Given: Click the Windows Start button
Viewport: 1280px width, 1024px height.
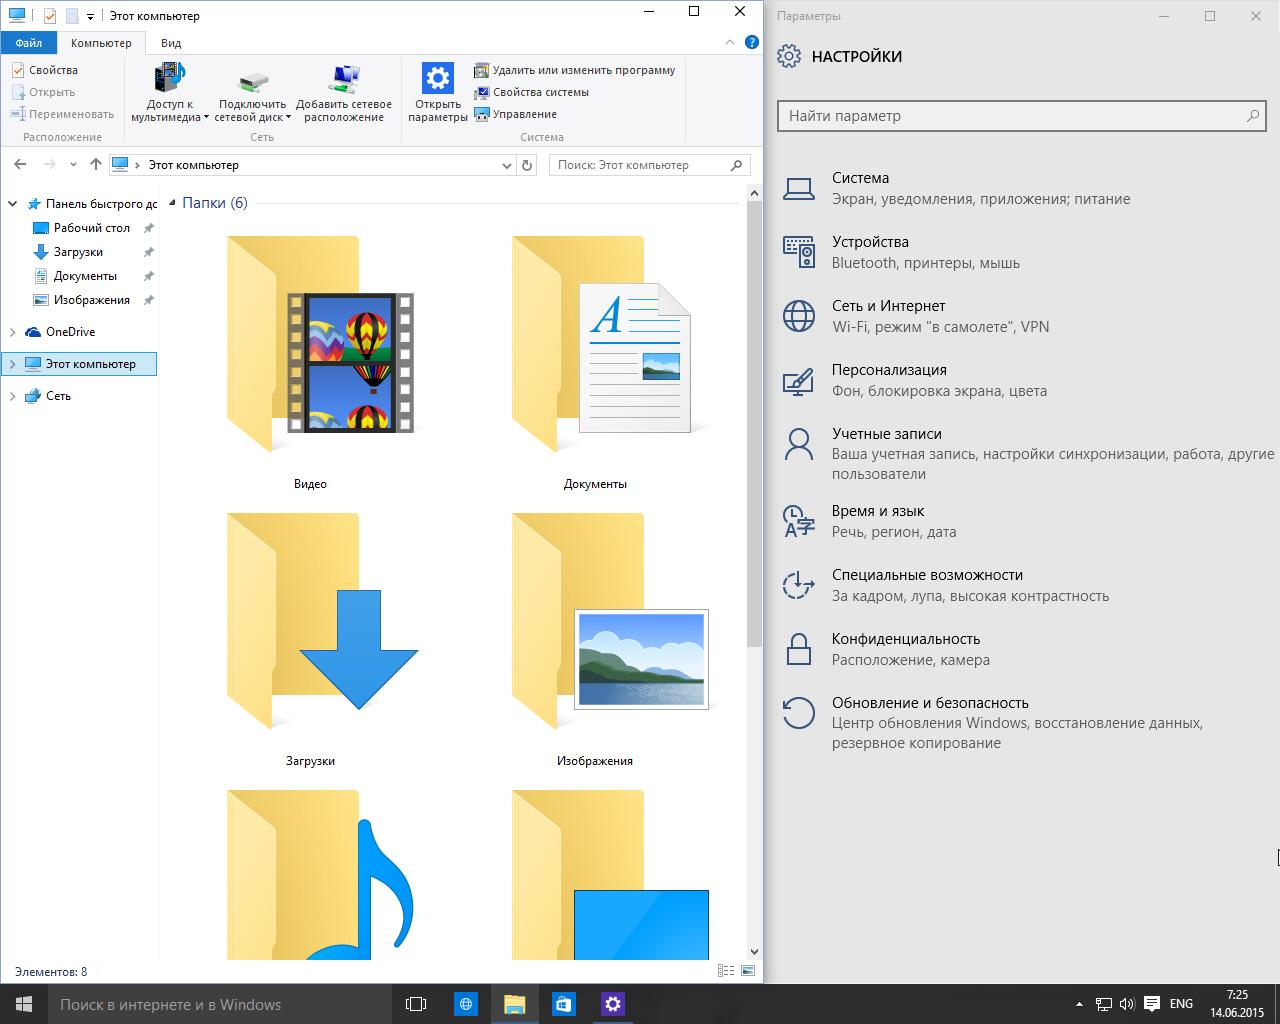Looking at the screenshot, I should coord(24,1004).
